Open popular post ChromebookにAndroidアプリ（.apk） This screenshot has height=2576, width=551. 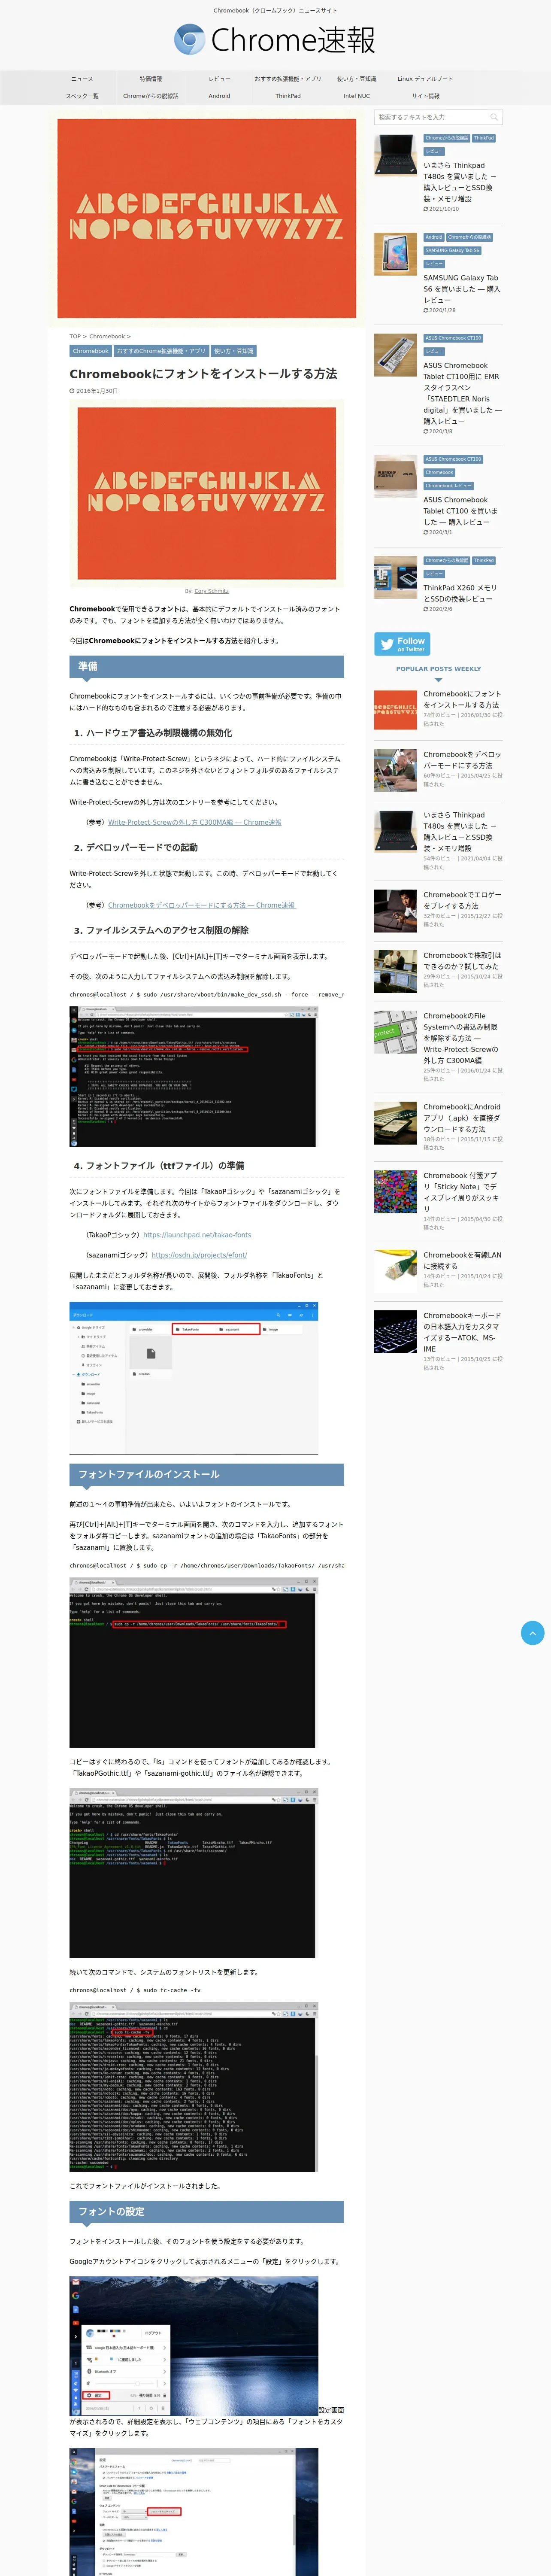[462, 1118]
